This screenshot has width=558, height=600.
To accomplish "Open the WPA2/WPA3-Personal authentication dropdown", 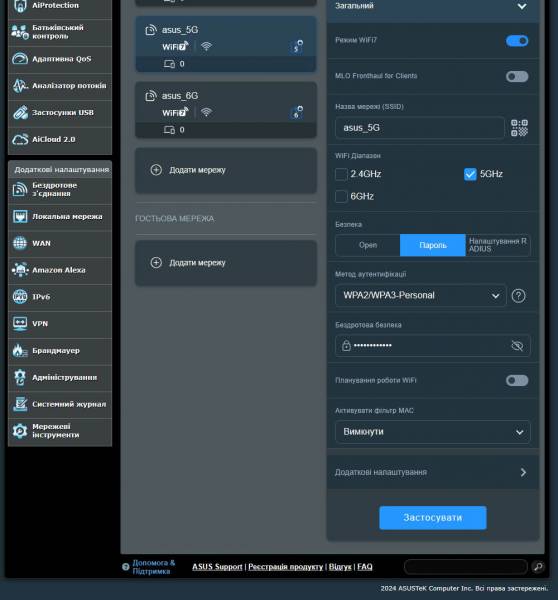I will coord(421,295).
